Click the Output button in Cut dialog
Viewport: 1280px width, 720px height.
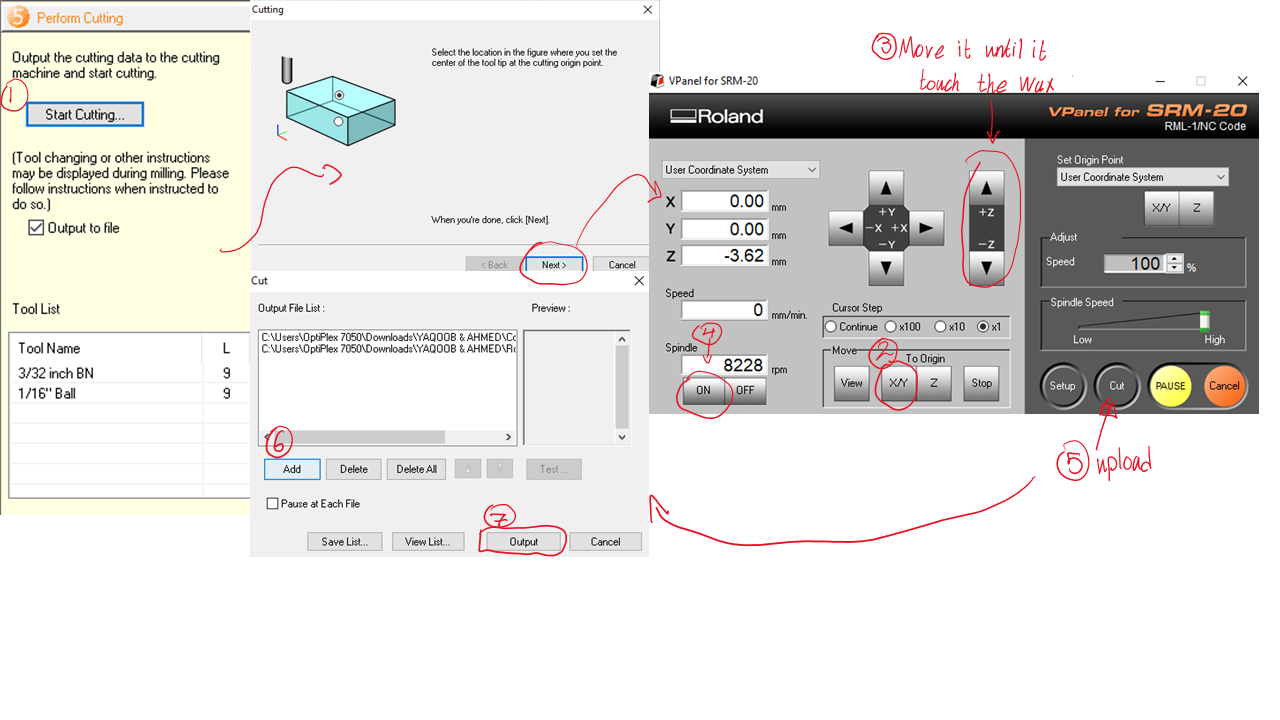[x=523, y=541]
